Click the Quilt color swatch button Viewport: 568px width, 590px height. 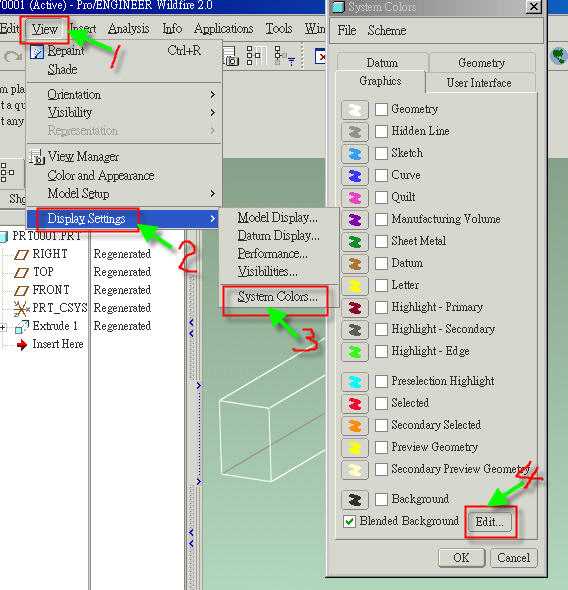355,198
